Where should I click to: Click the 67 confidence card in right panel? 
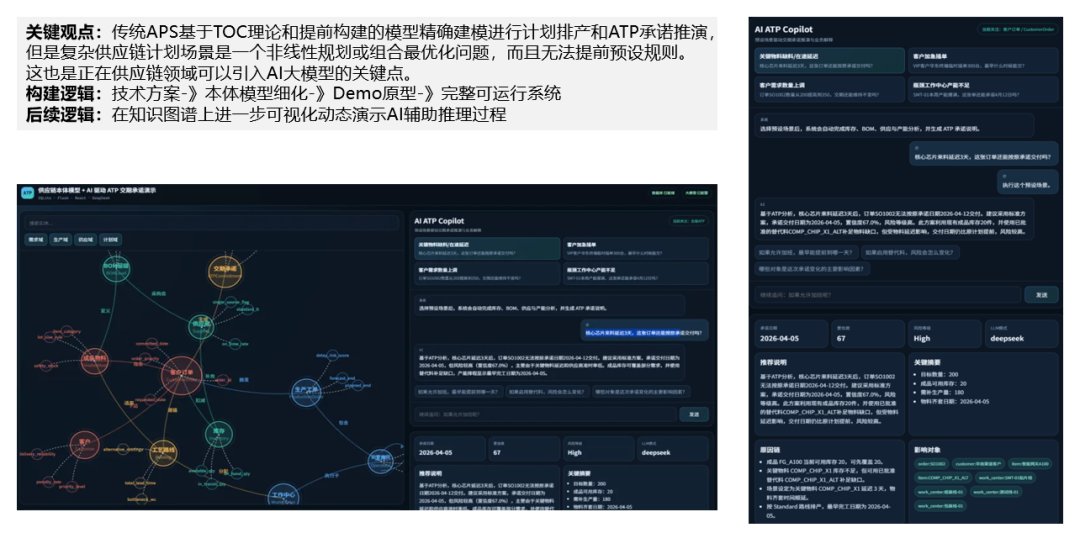coord(869,334)
